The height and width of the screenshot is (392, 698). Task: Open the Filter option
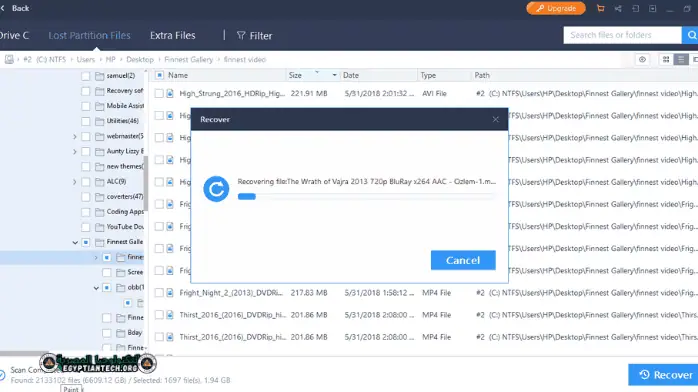pyautogui.click(x=255, y=36)
